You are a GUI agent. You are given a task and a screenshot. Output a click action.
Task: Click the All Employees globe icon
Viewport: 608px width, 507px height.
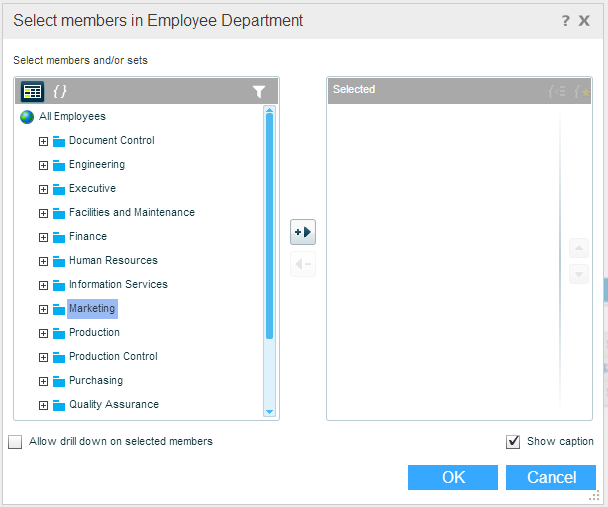(x=27, y=117)
